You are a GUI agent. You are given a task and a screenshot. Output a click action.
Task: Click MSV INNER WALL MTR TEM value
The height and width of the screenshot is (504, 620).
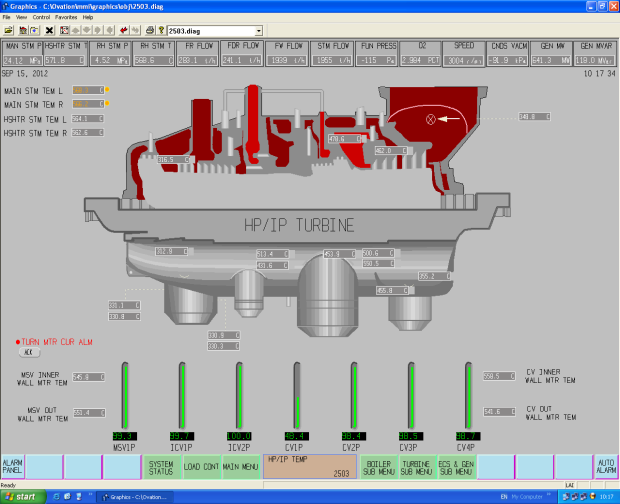[x=89, y=377]
